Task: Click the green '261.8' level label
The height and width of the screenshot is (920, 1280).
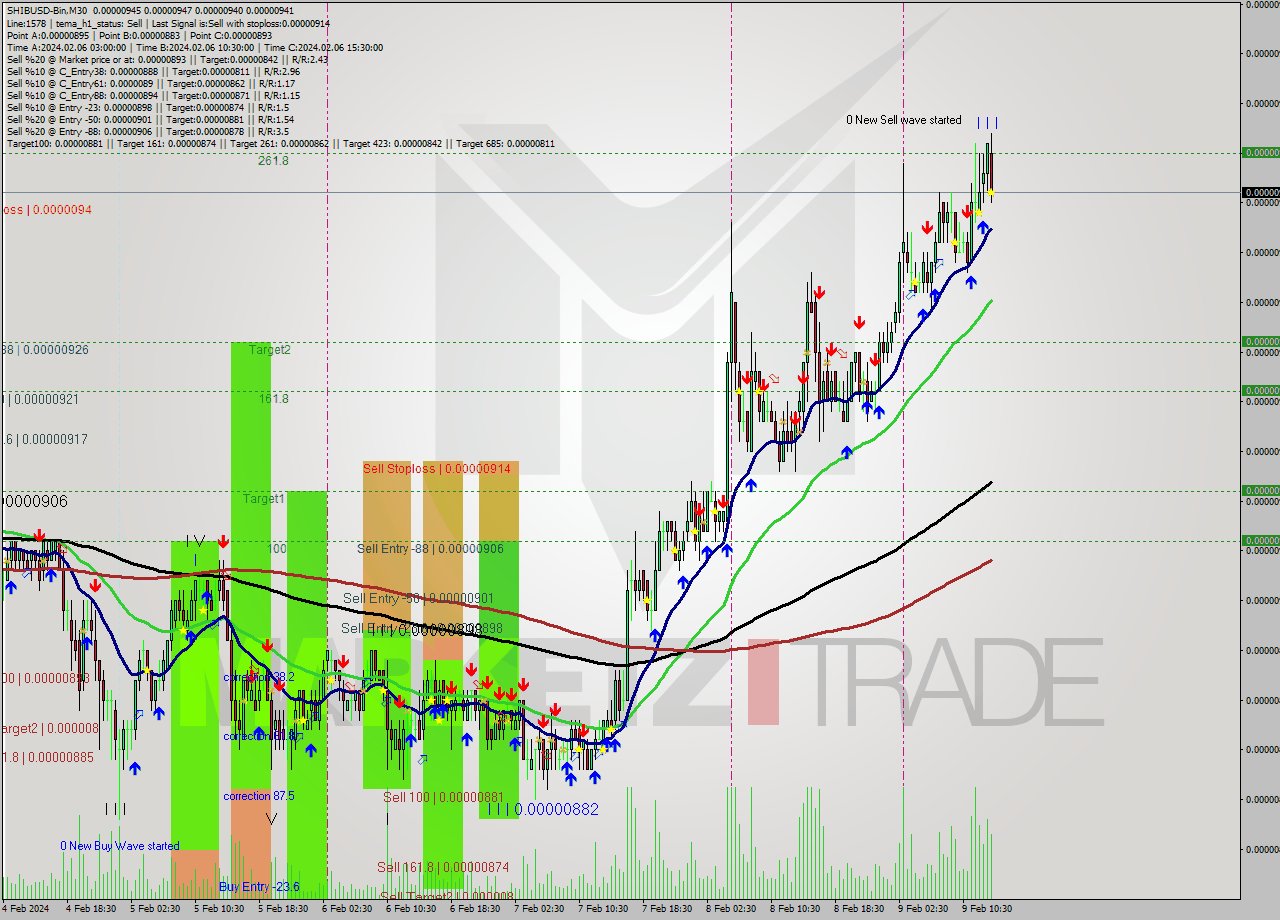Action: pos(273,160)
